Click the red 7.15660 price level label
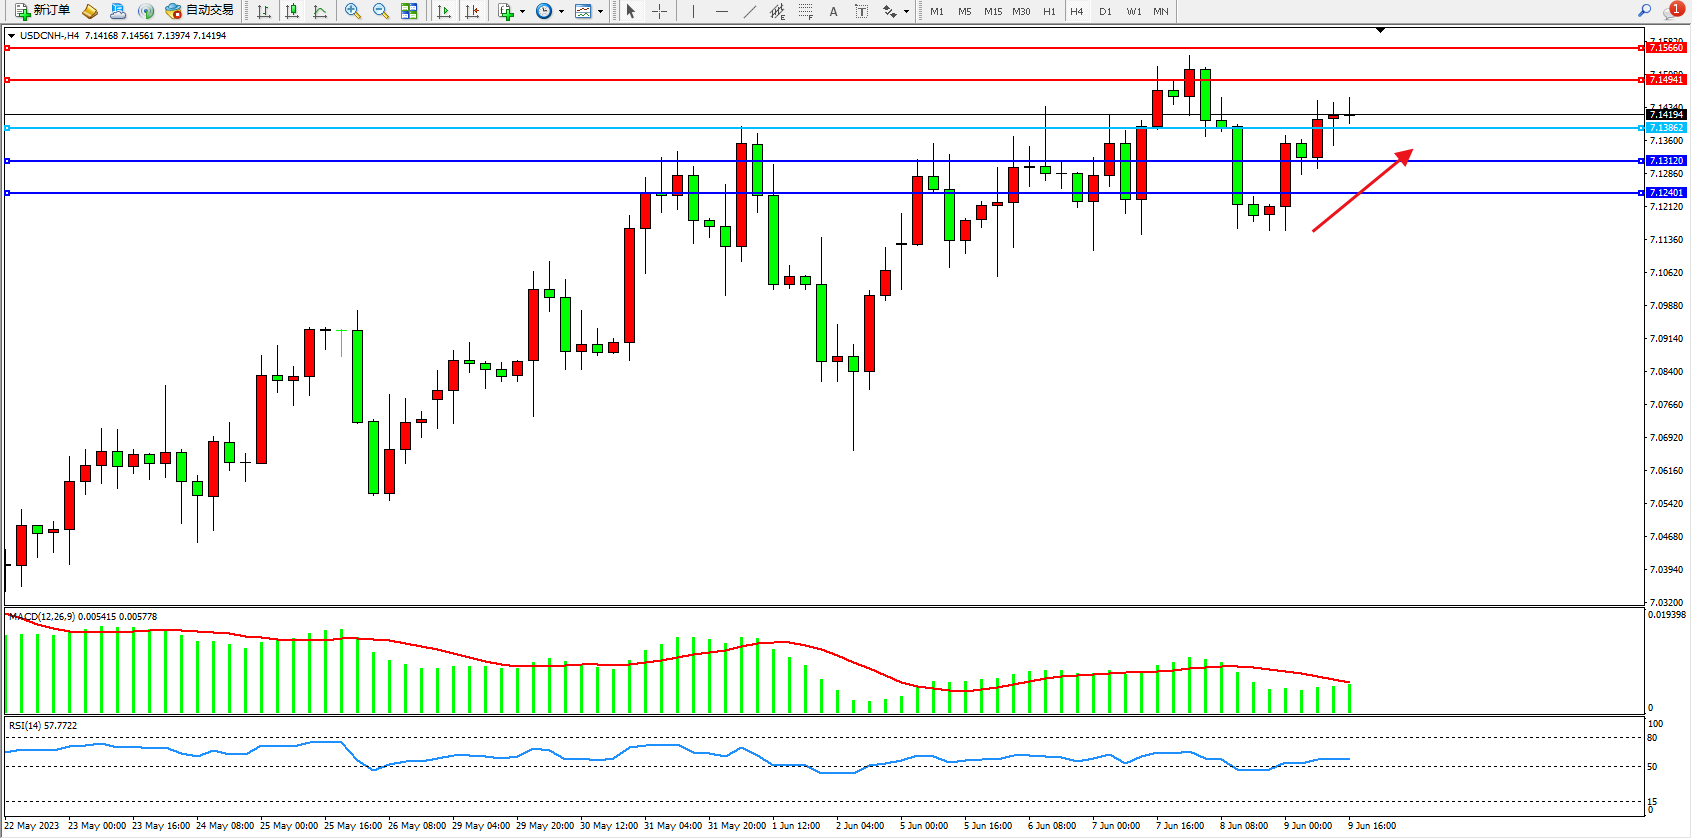This screenshot has width=1692, height=839. pyautogui.click(x=1666, y=48)
